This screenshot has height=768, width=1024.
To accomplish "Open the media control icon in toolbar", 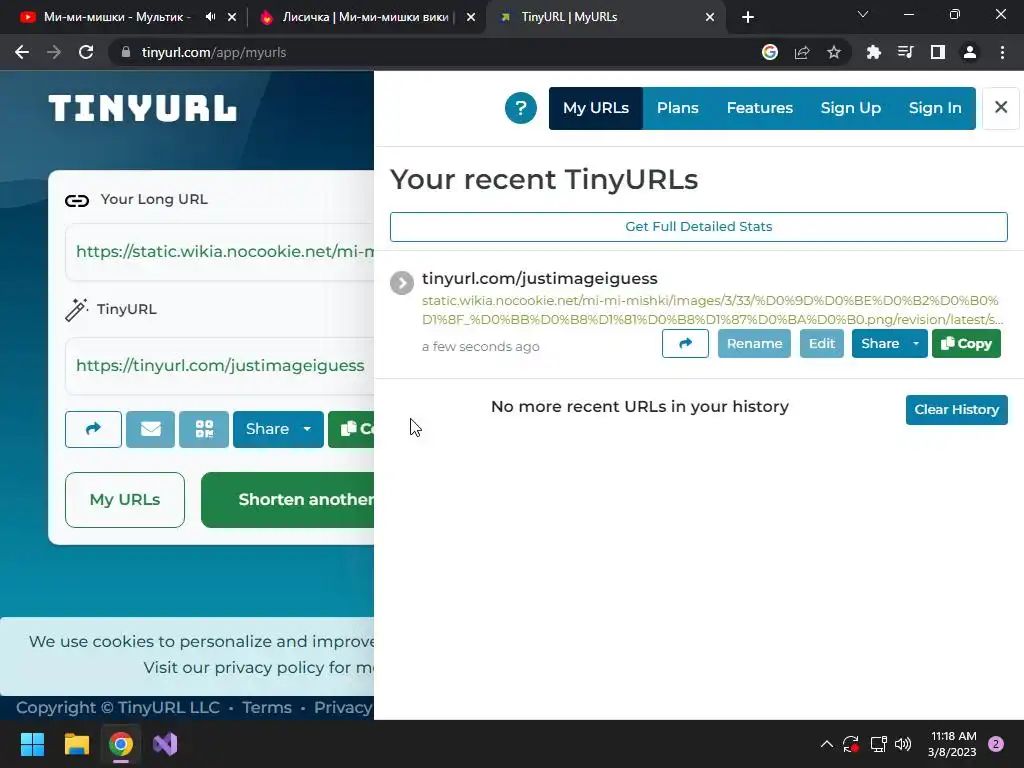I will click(905, 52).
